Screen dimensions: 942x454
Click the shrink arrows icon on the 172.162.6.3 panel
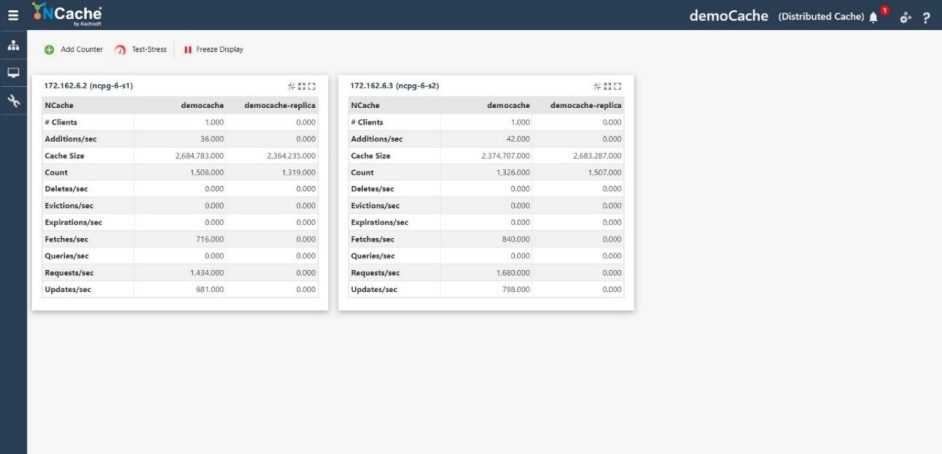pyautogui.click(x=597, y=86)
